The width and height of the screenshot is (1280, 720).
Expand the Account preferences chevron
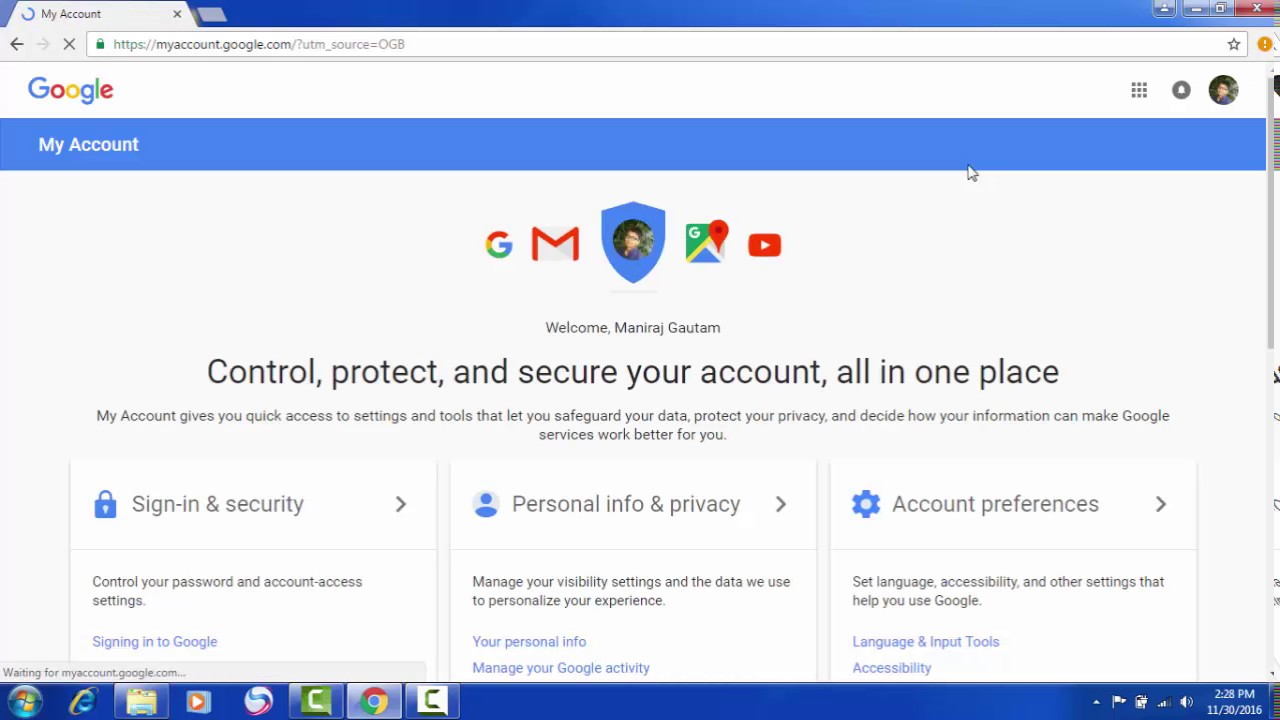pos(1161,504)
